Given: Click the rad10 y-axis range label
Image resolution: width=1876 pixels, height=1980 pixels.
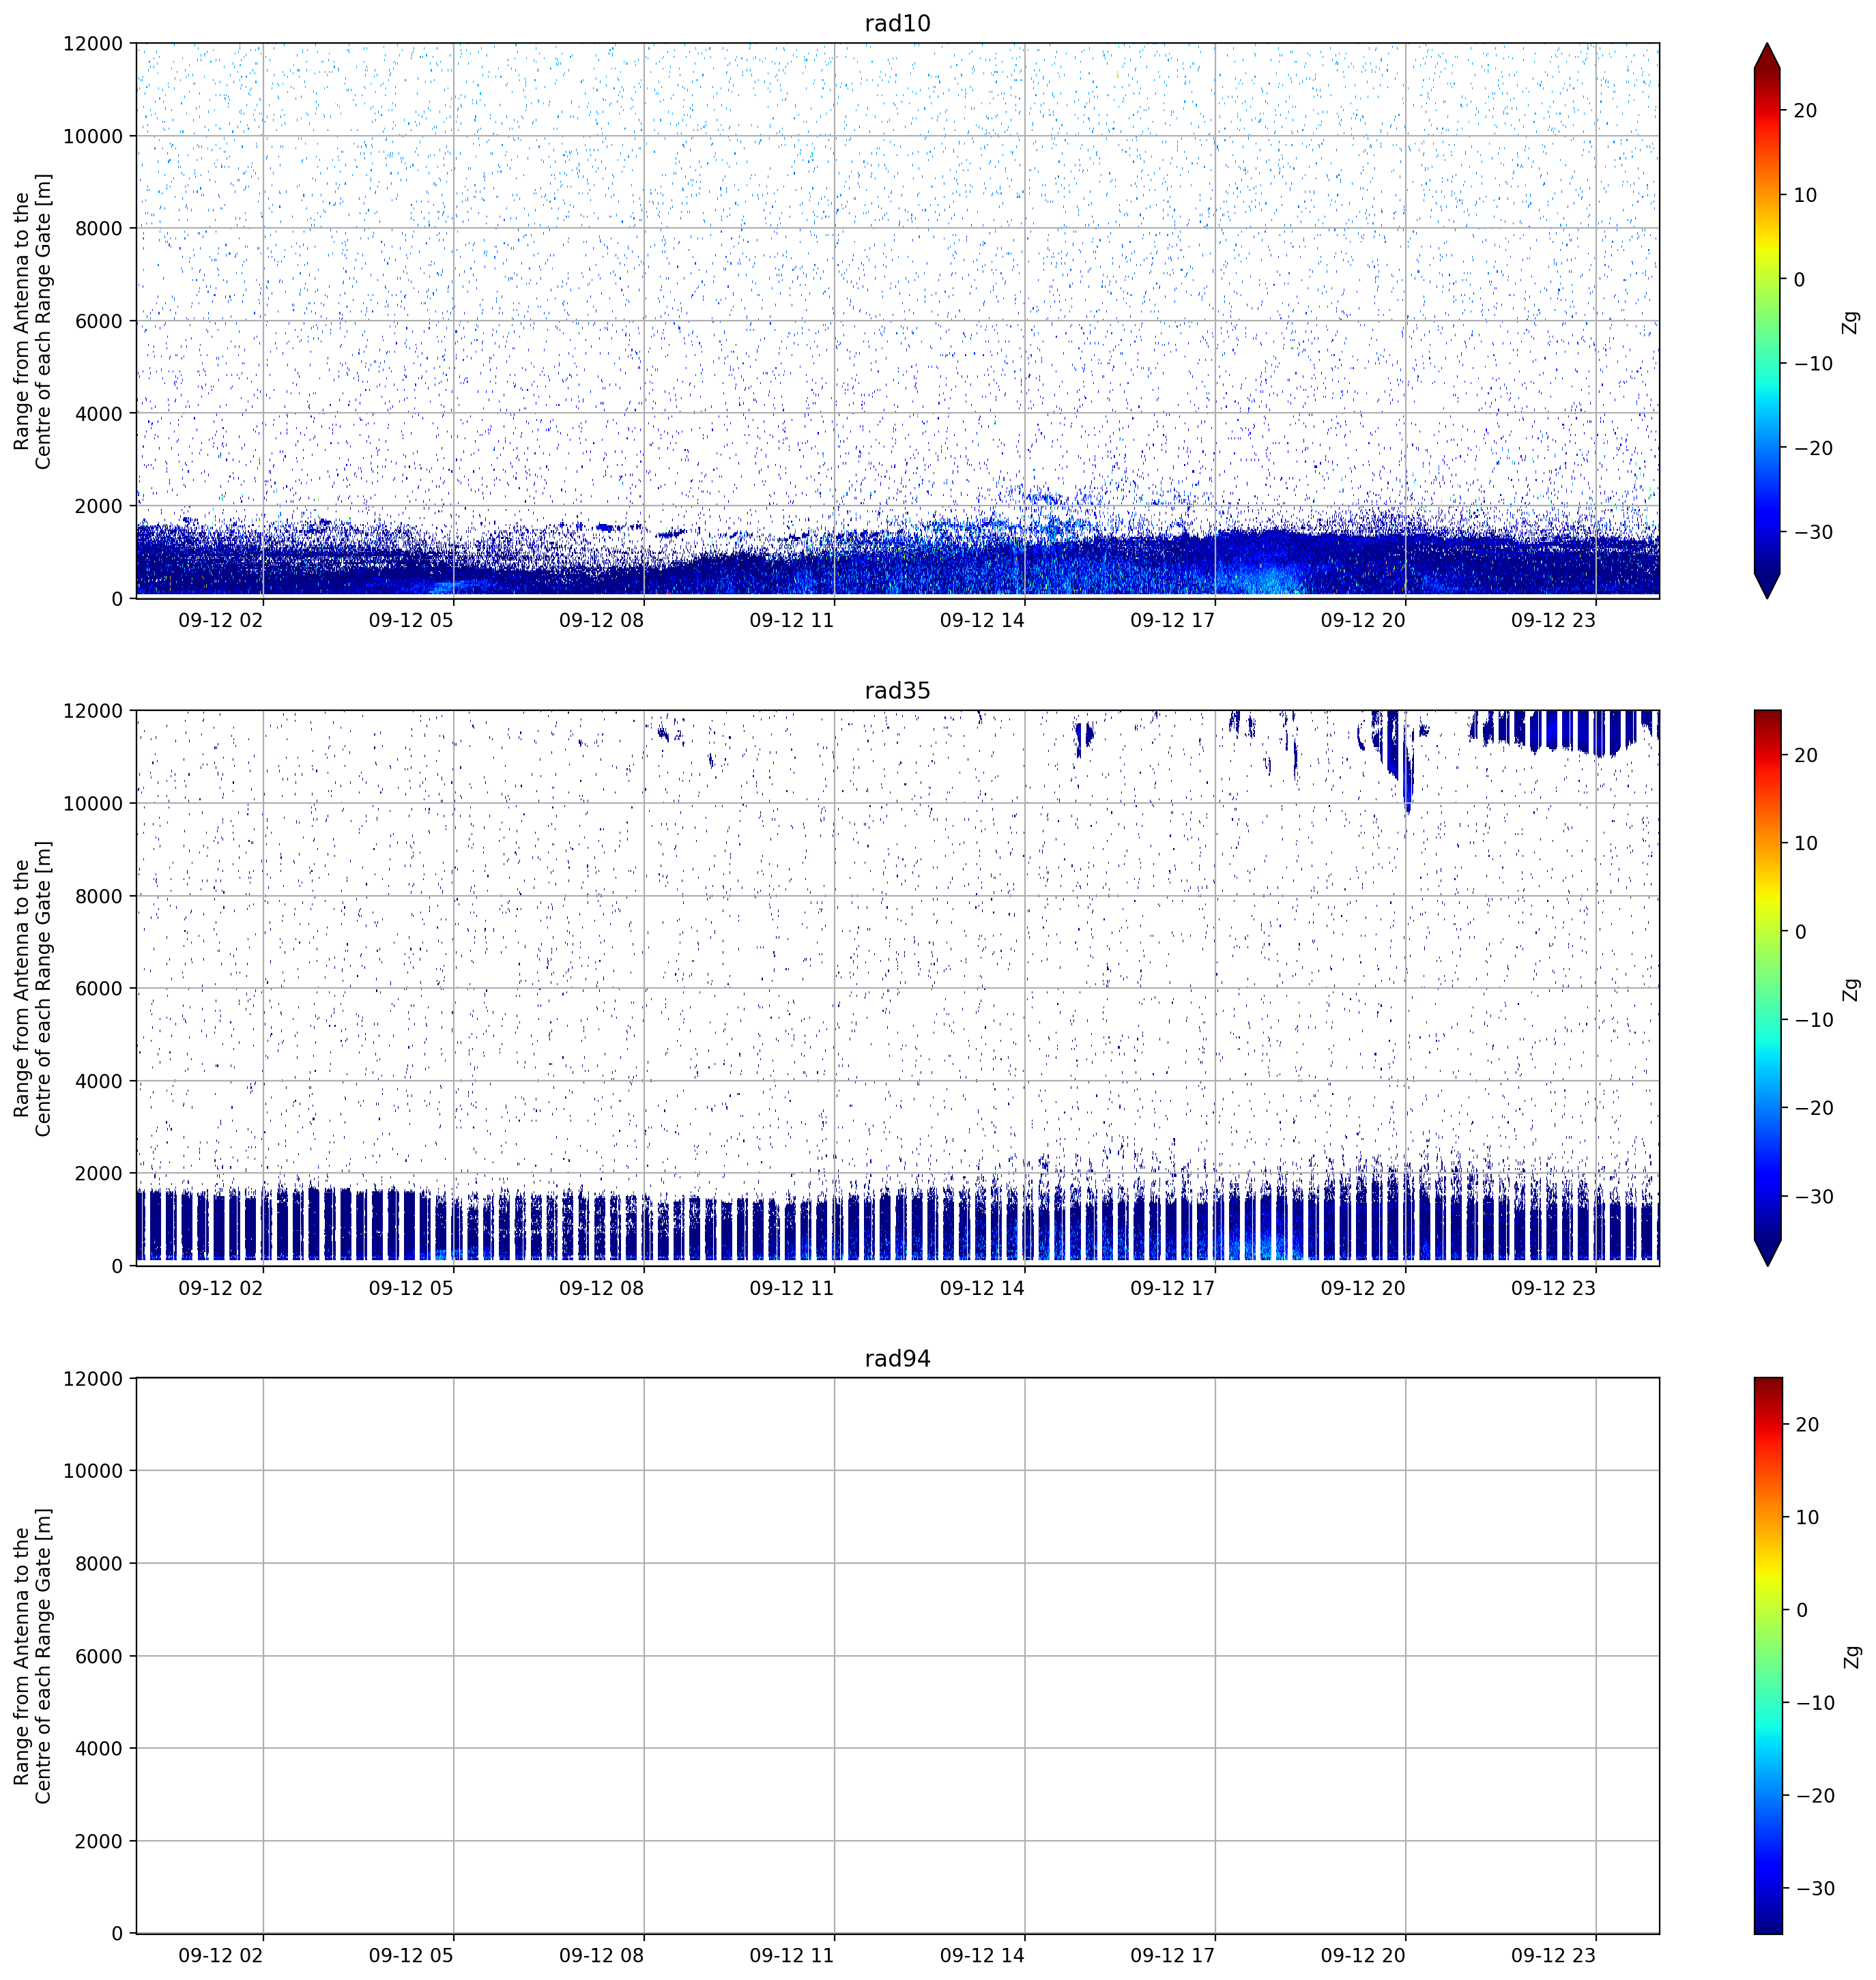Looking at the screenshot, I should click(32, 321).
